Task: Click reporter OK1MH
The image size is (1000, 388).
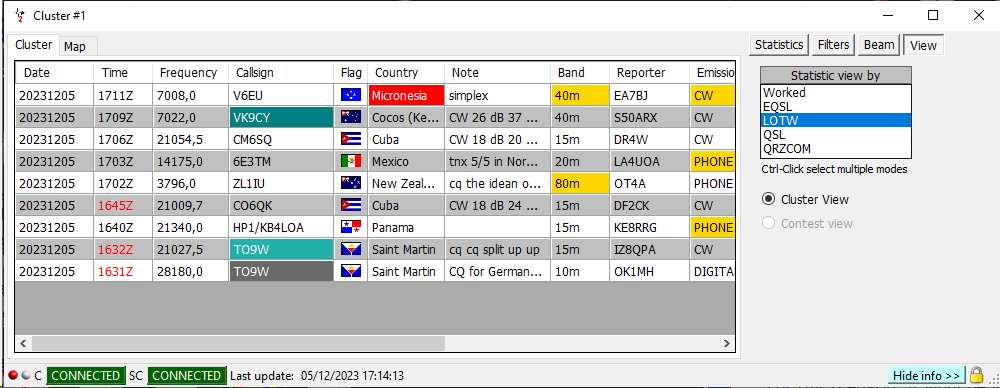Action: tap(649, 271)
